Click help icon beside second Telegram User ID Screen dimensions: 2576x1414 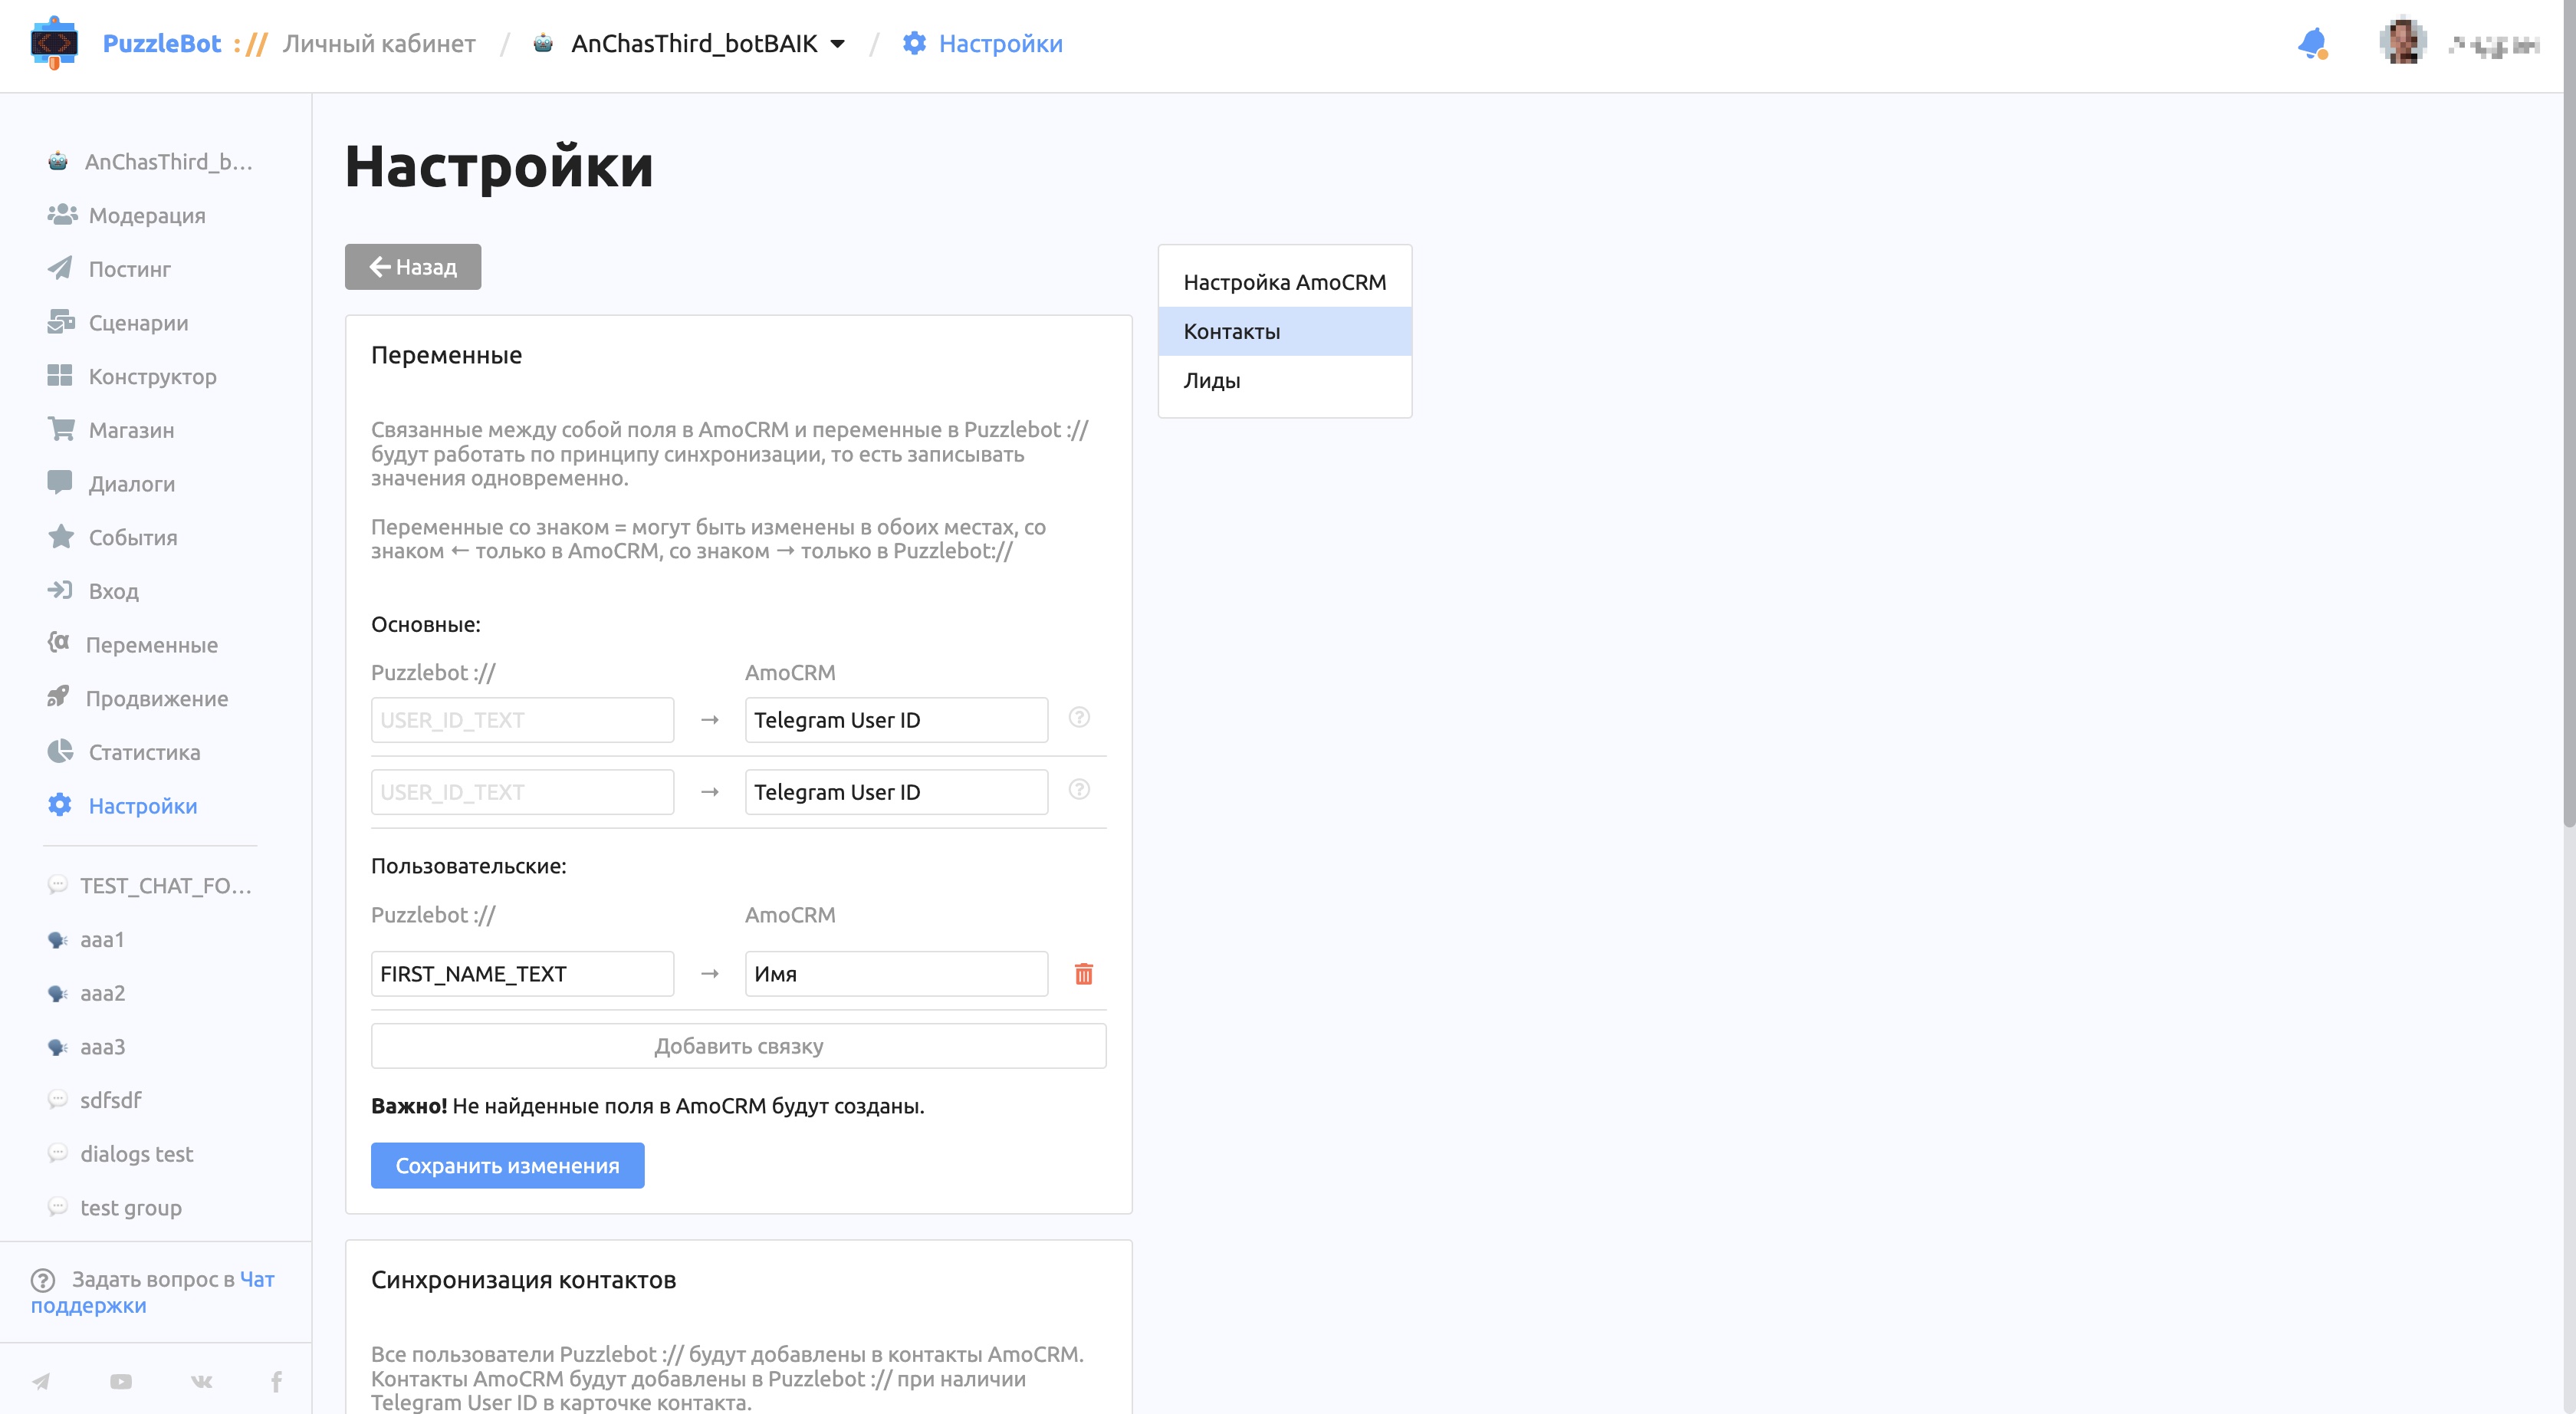tap(1079, 790)
